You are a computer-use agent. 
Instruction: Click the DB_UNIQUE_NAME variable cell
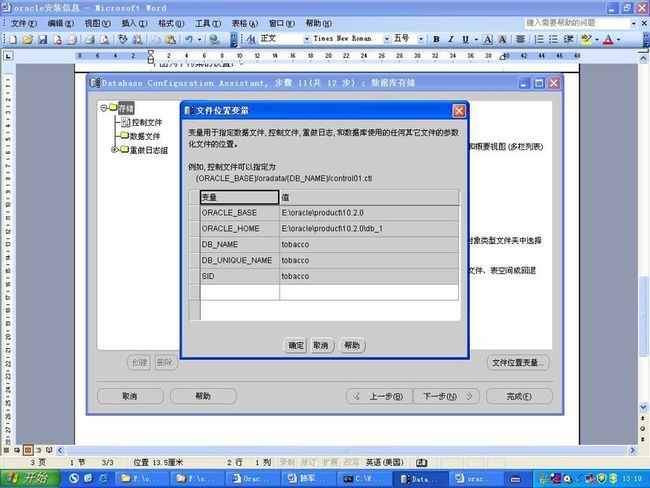[x=239, y=260]
